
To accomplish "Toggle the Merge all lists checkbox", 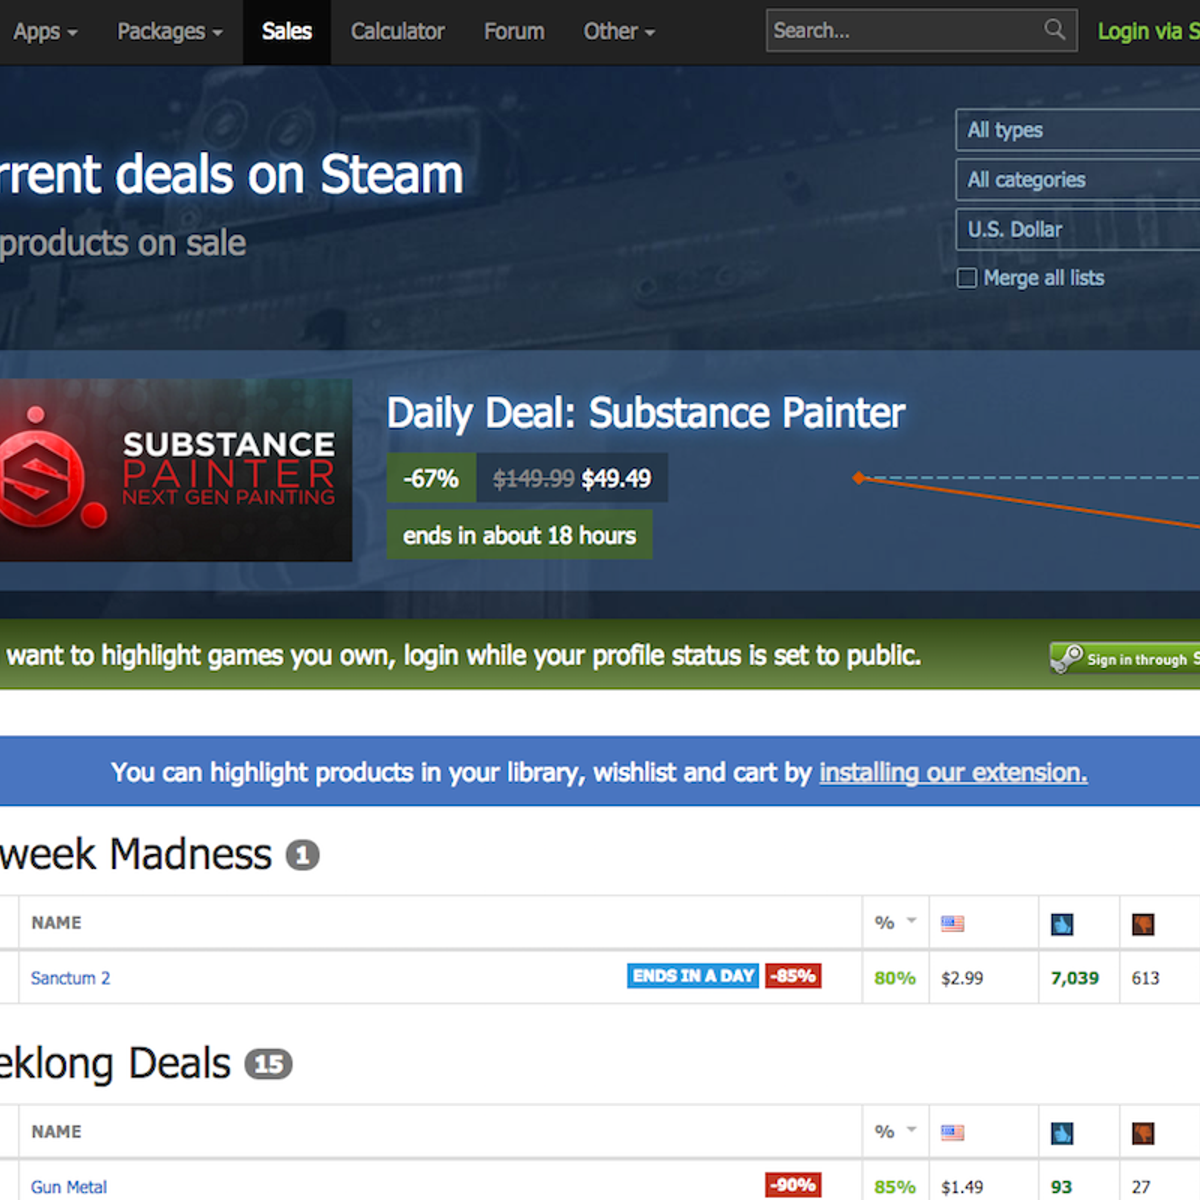I will pyautogui.click(x=966, y=278).
